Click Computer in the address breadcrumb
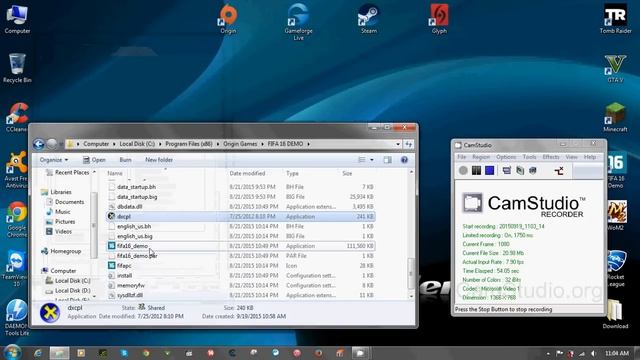640x360 pixels. point(96,144)
